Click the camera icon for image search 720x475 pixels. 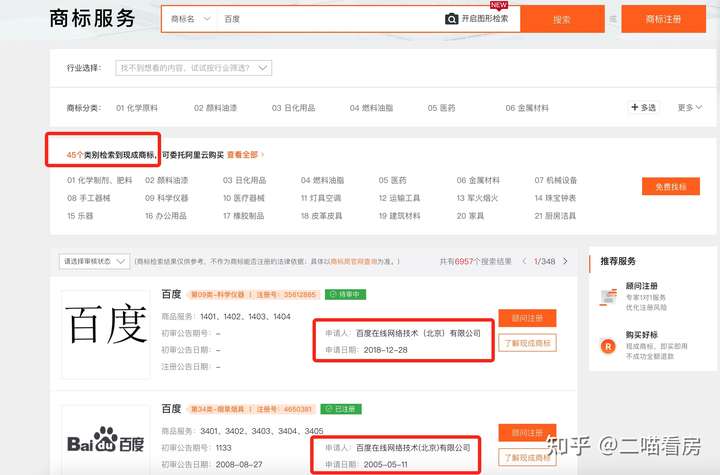451,19
